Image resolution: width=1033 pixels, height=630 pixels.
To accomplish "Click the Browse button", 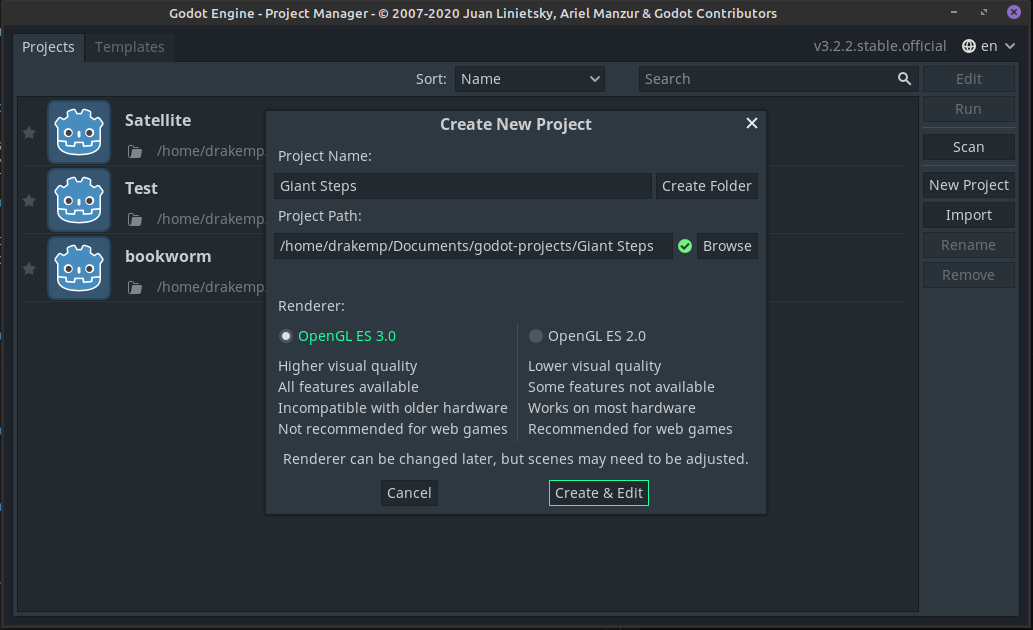I will coord(727,246).
